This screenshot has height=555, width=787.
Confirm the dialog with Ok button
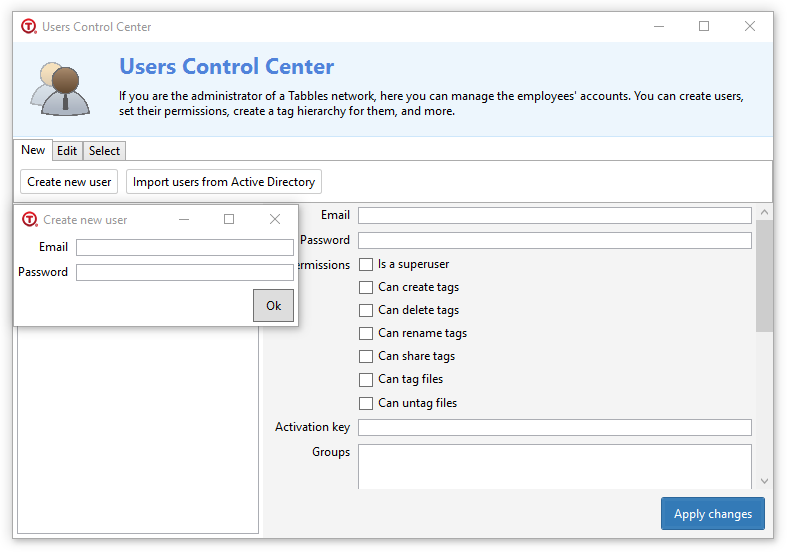pos(274,306)
